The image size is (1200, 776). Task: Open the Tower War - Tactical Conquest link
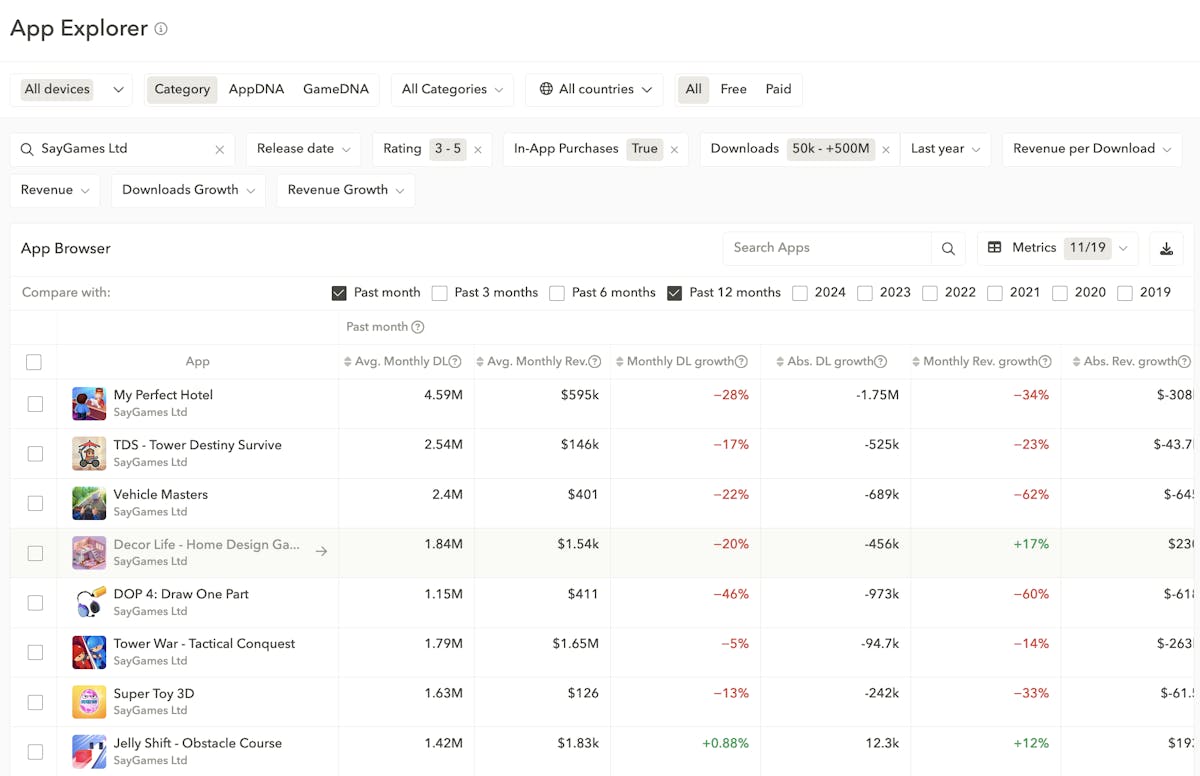tap(204, 644)
